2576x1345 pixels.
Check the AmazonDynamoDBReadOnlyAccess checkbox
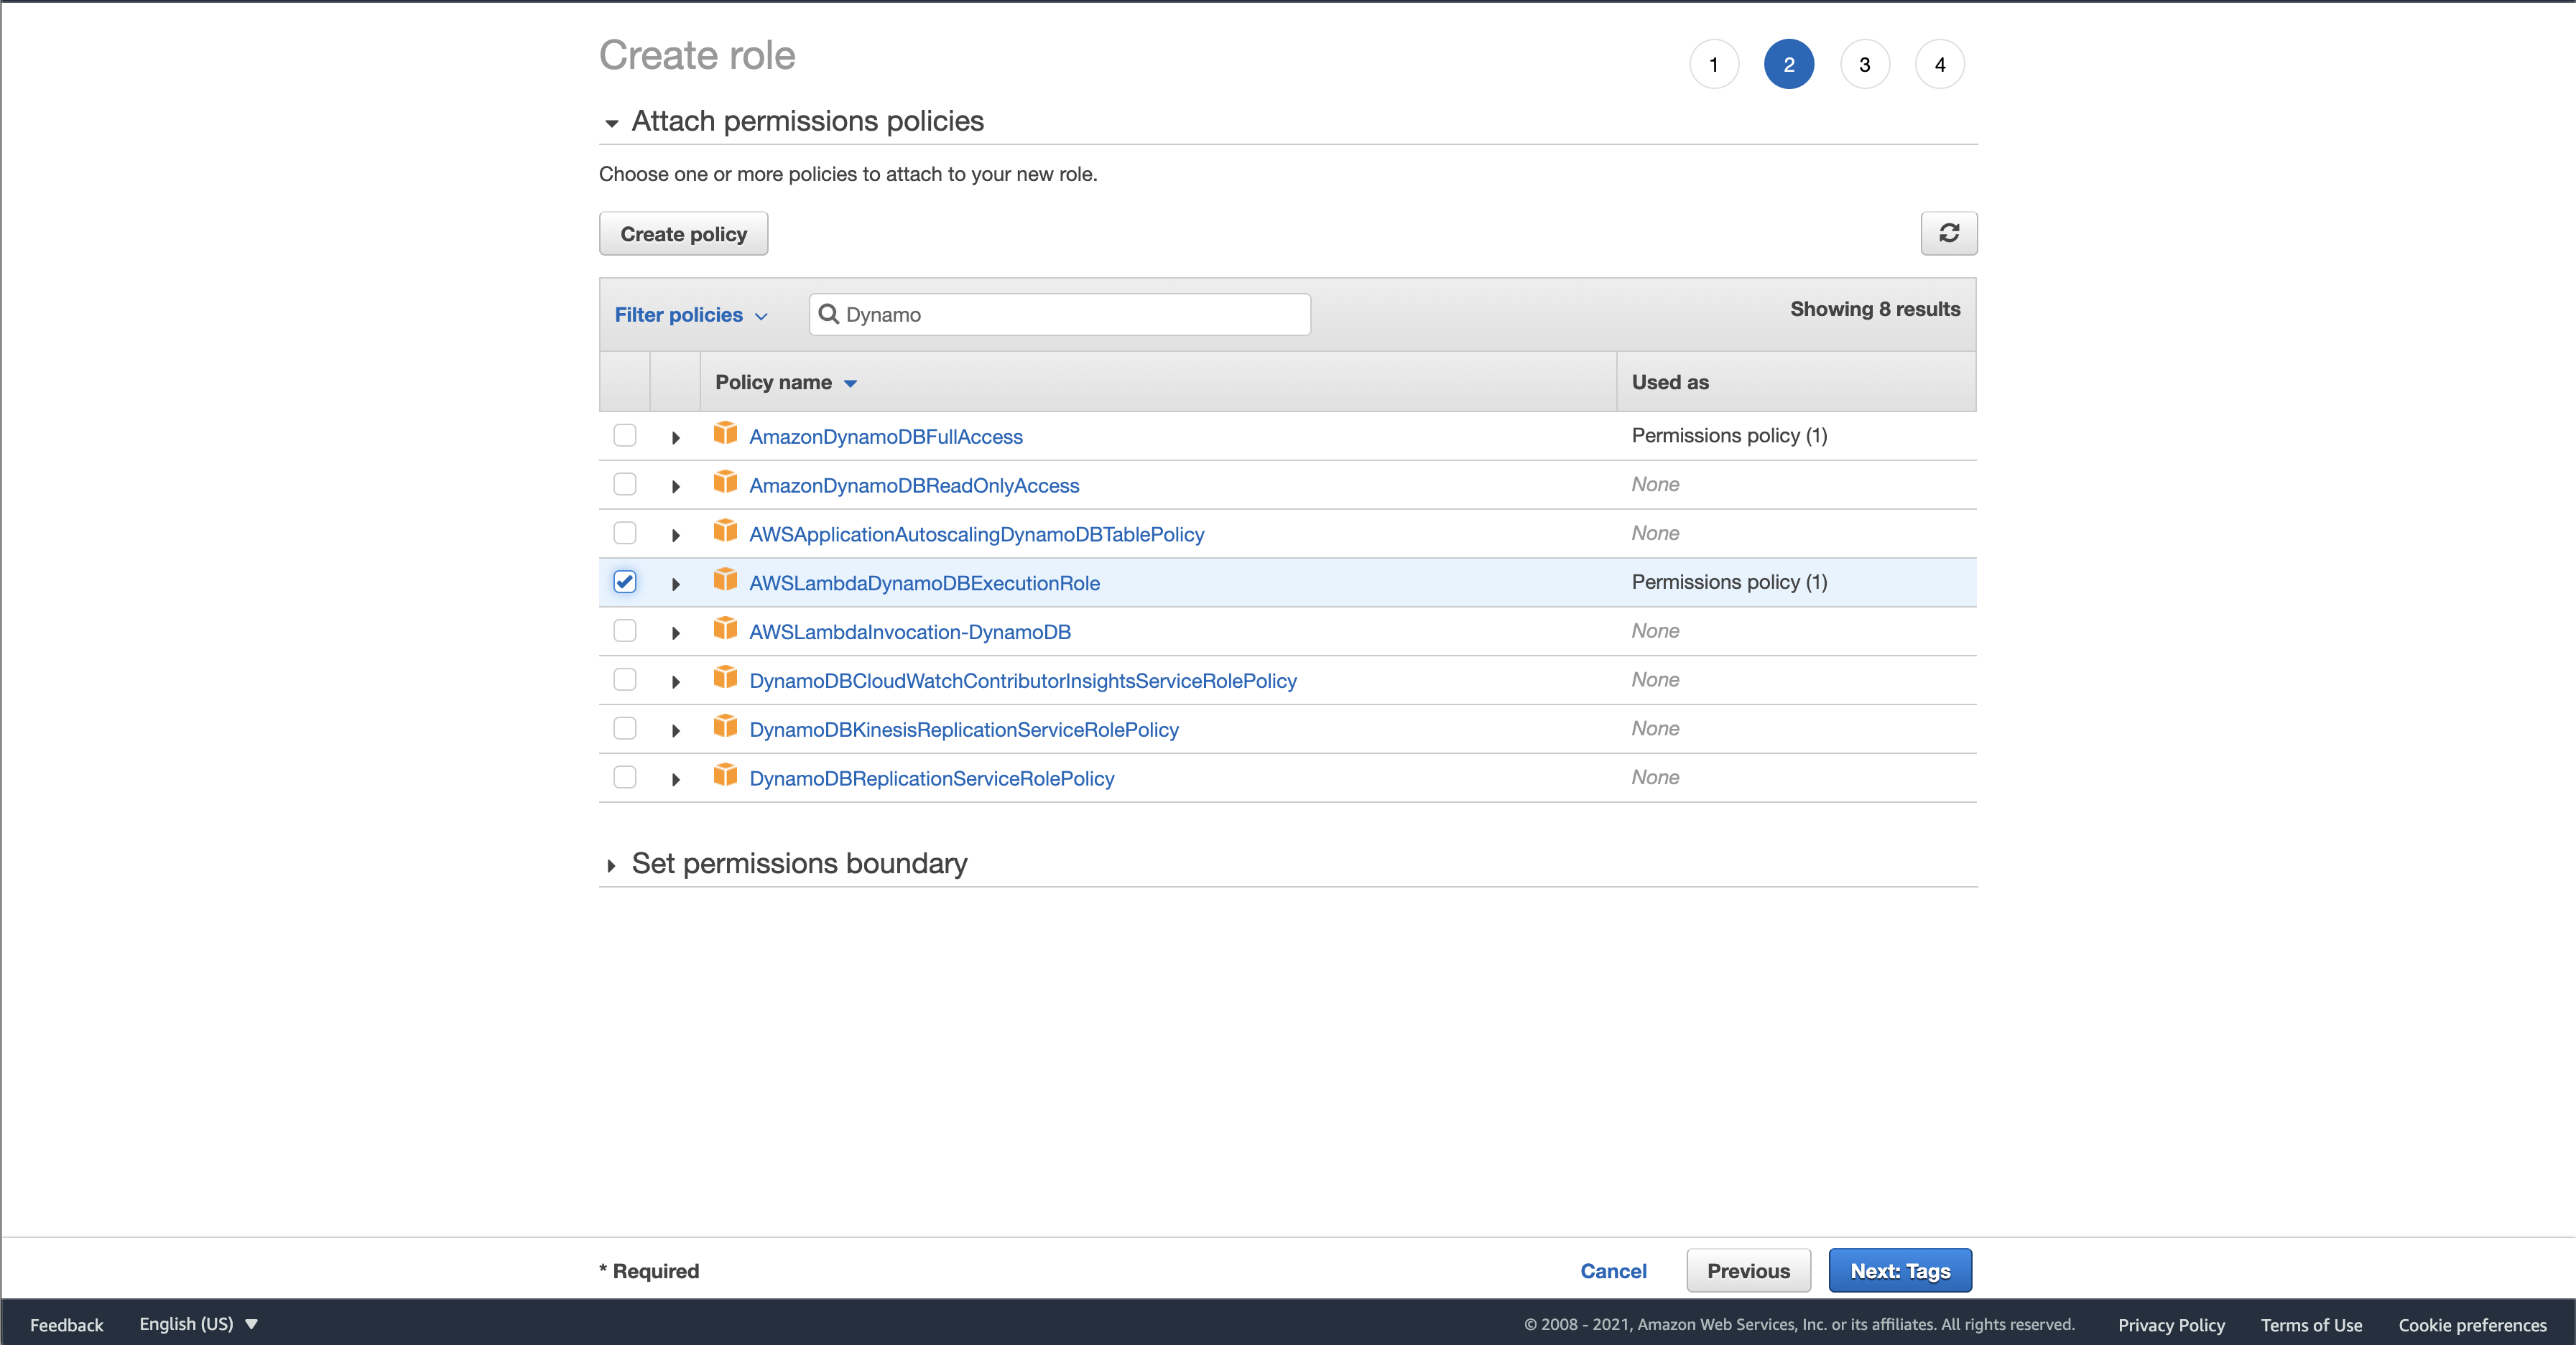pos(625,484)
